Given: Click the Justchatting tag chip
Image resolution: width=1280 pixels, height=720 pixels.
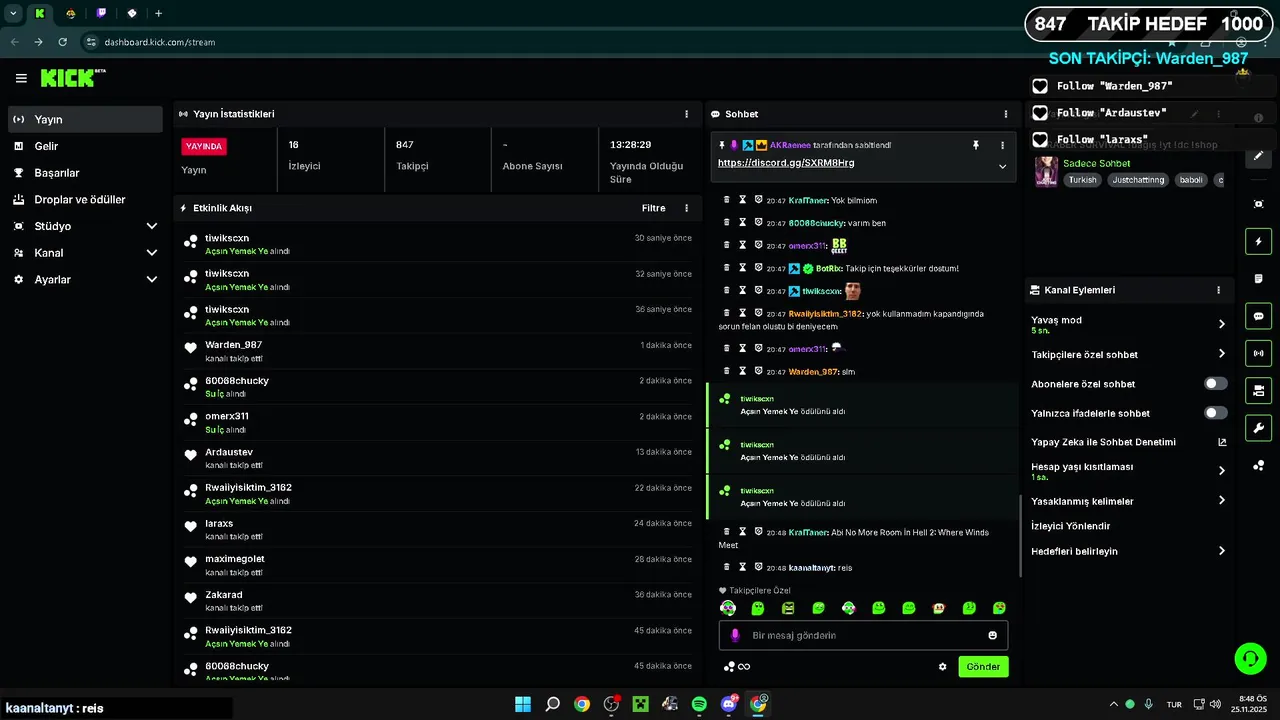Looking at the screenshot, I should coord(1138,180).
